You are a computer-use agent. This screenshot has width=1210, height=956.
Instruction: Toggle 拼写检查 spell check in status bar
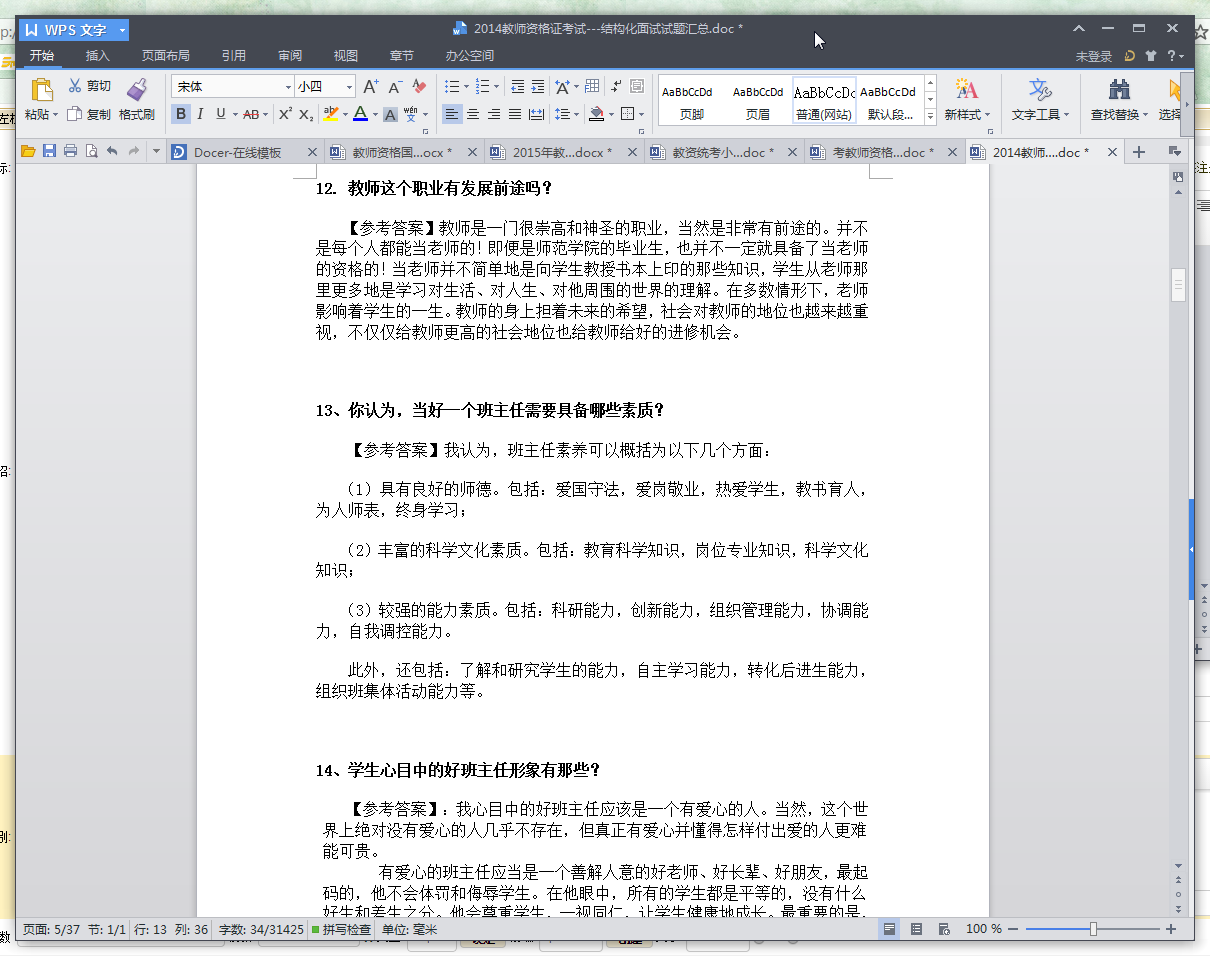pyautogui.click(x=342, y=930)
